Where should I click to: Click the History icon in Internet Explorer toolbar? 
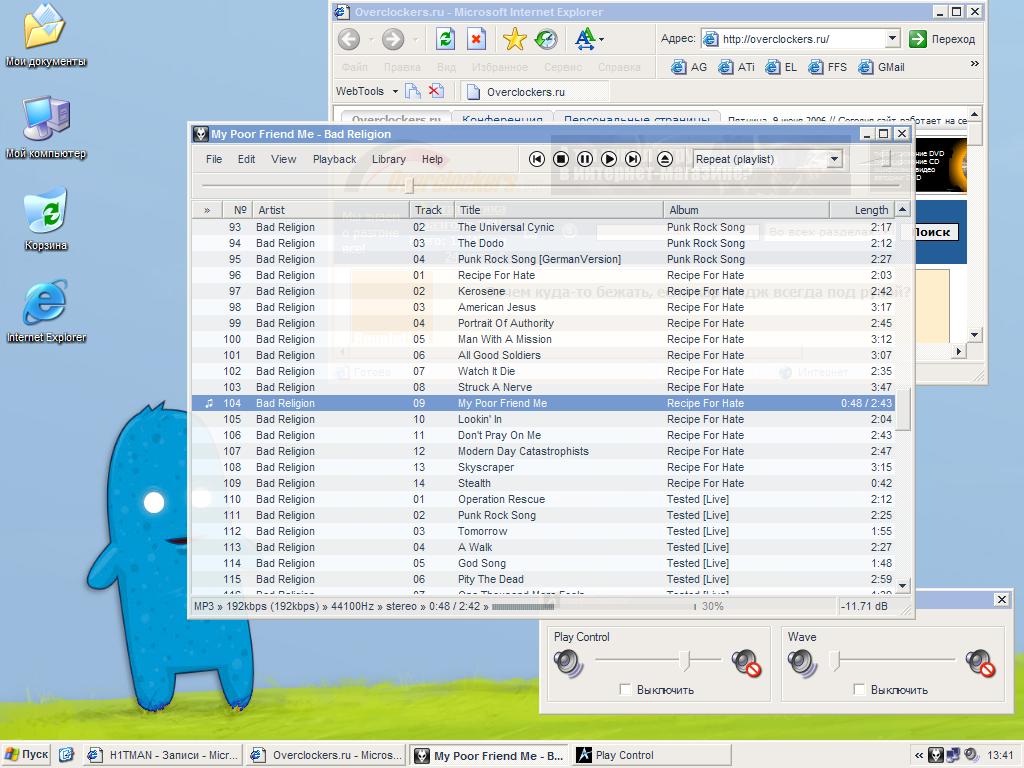[x=546, y=39]
